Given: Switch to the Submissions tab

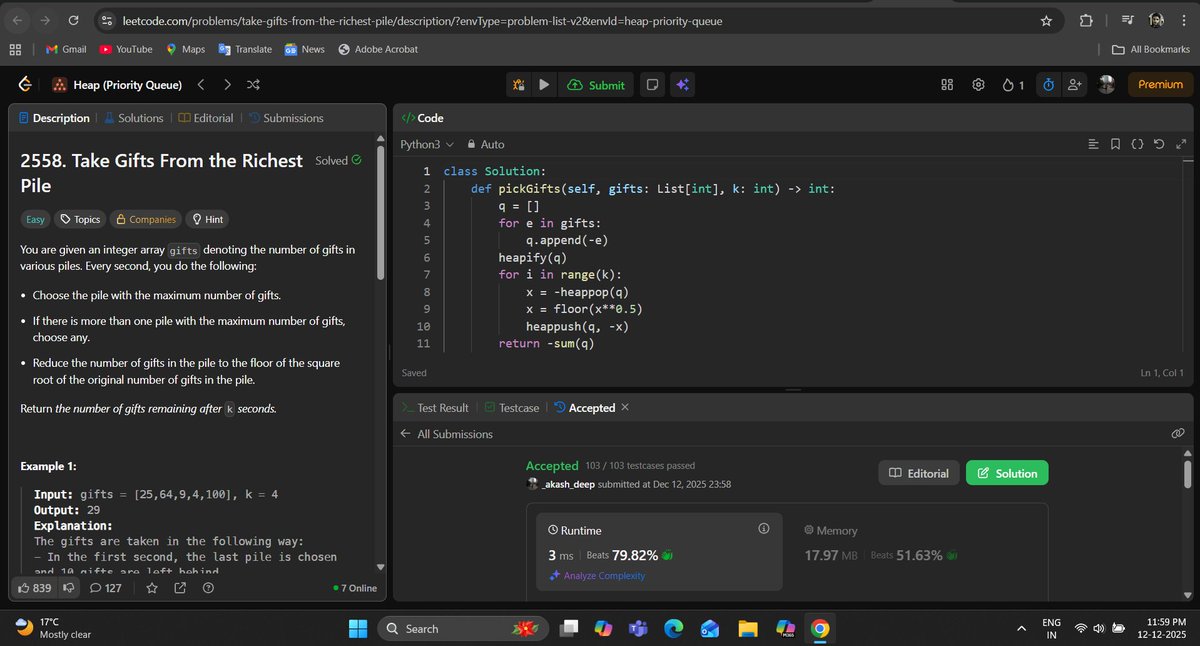Looking at the screenshot, I should point(286,118).
